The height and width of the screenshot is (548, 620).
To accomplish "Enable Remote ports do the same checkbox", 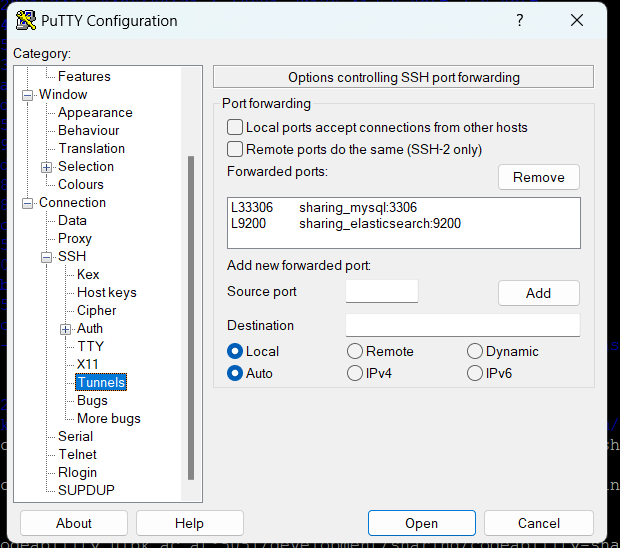I will click(x=235, y=149).
